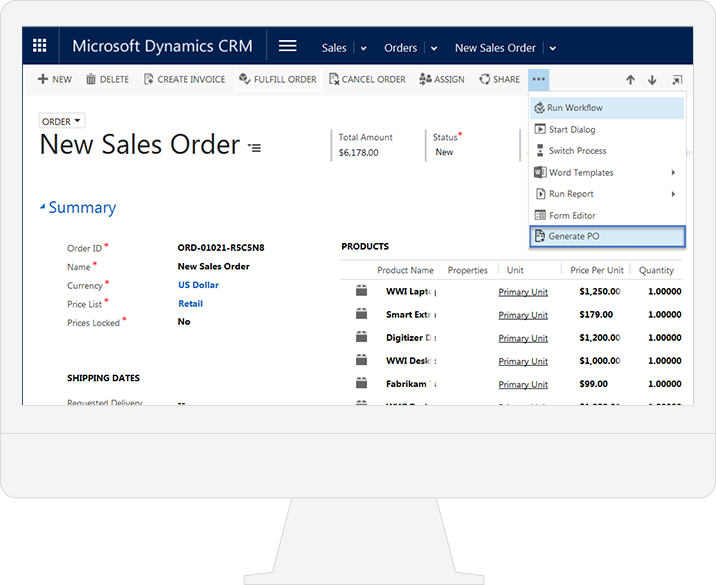
Task: Click the Cancel Order icon
Action: 334,79
